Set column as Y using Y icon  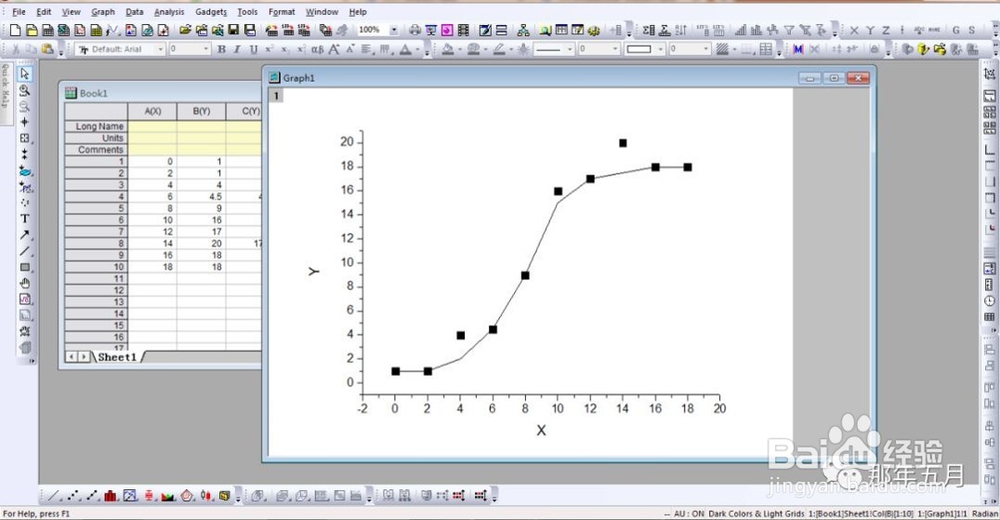[x=870, y=30]
